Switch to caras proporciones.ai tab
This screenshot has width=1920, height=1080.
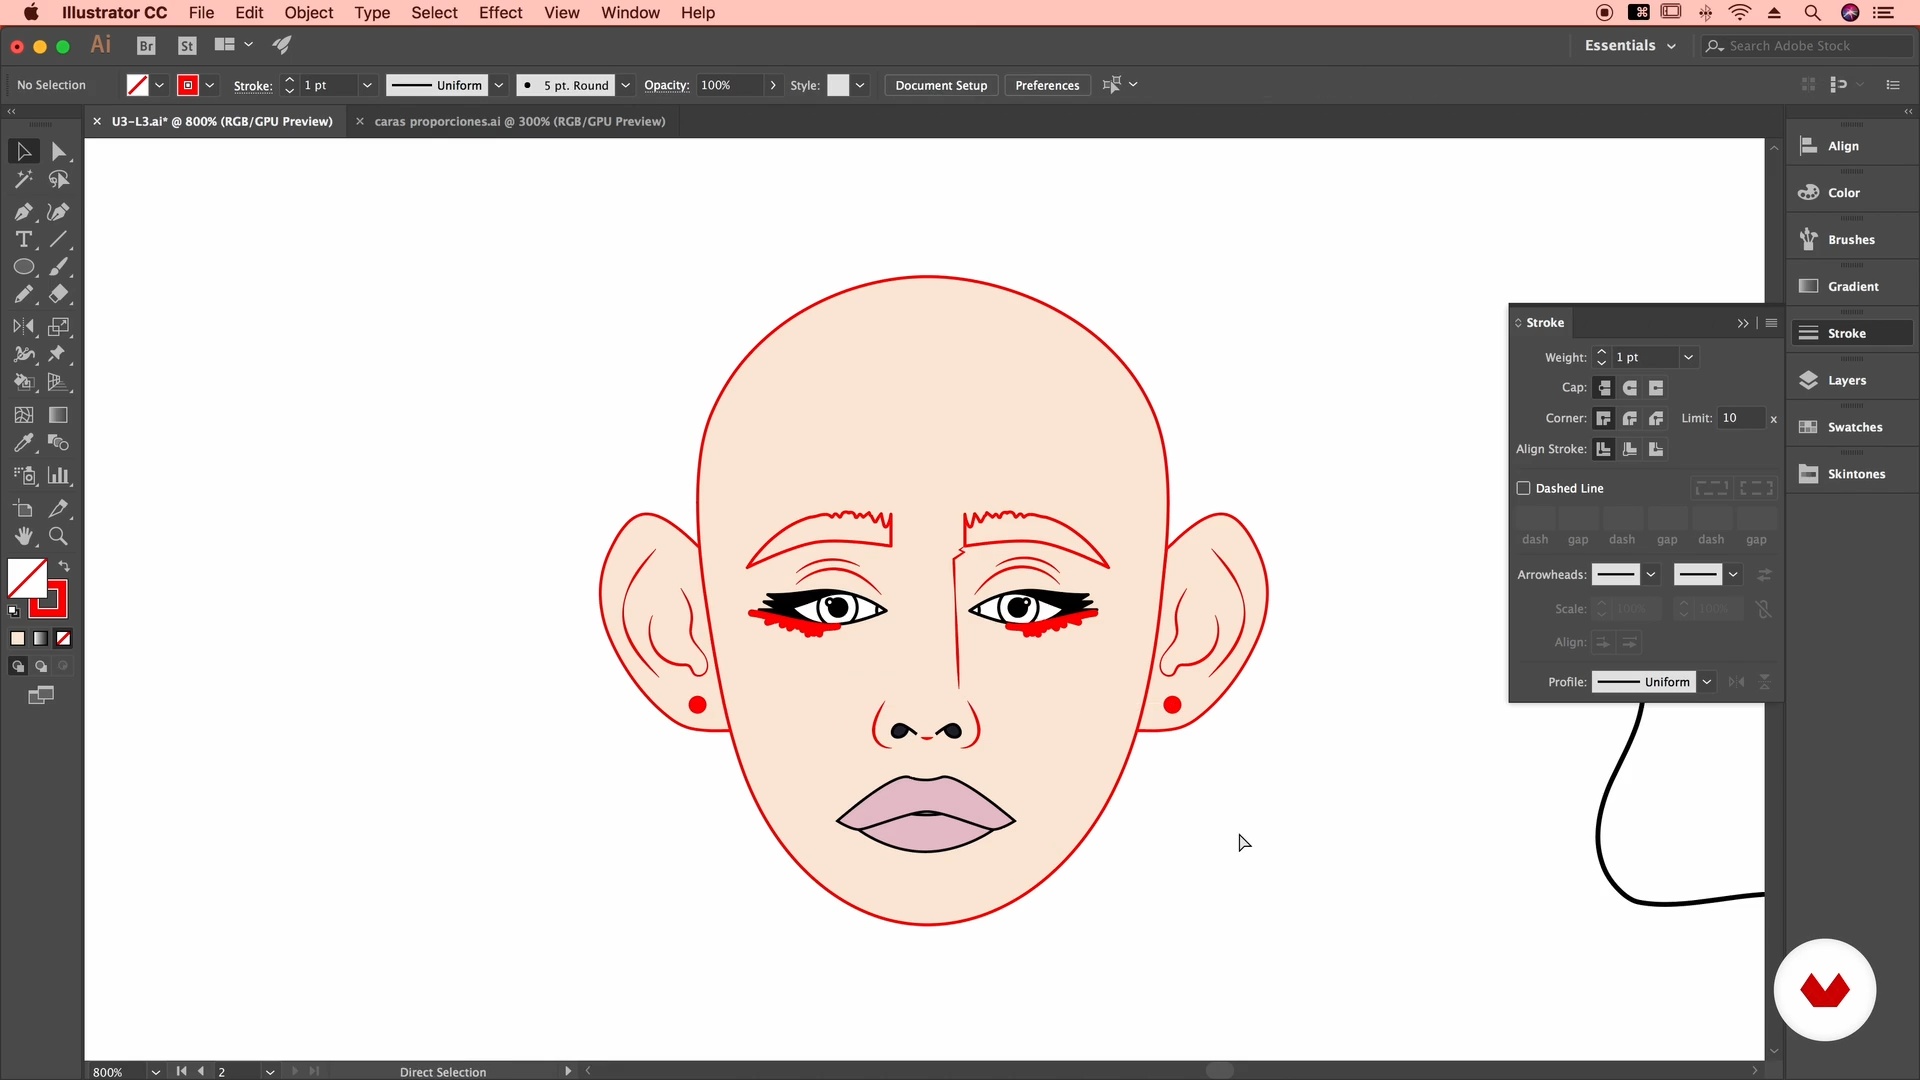pos(519,122)
